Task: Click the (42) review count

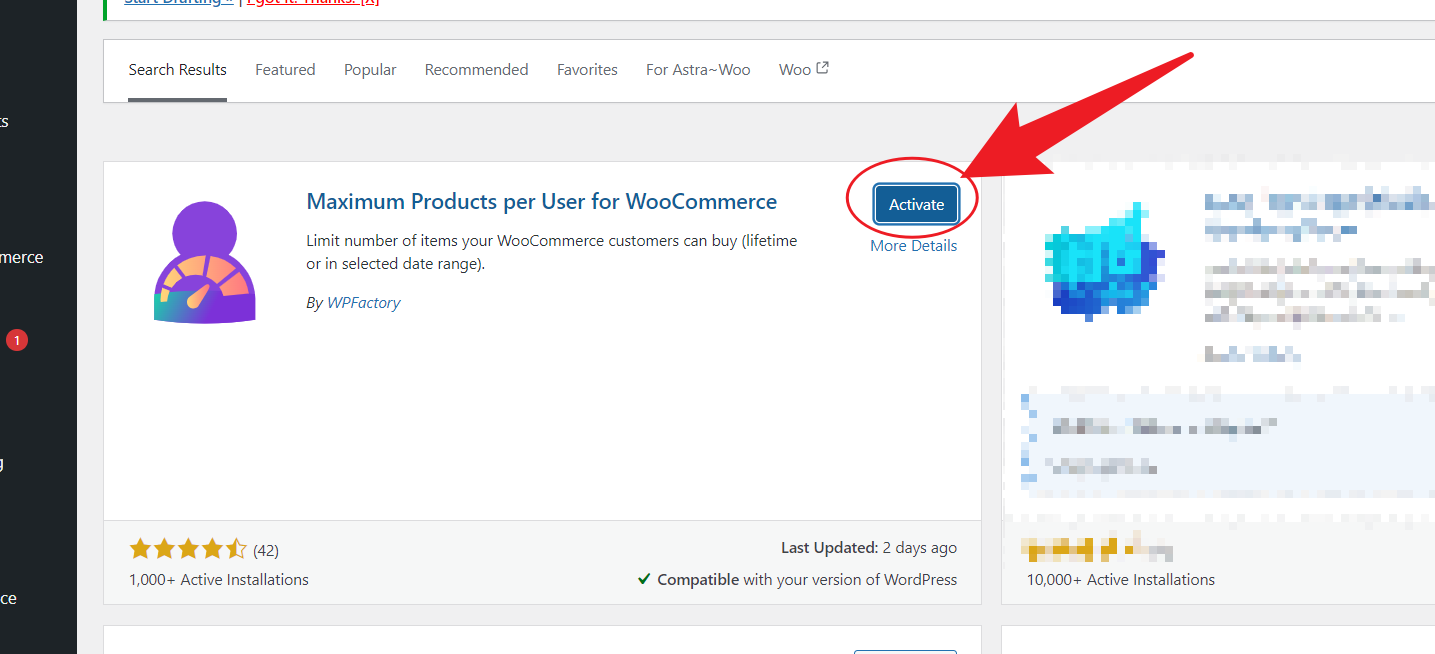Action: coord(266,550)
